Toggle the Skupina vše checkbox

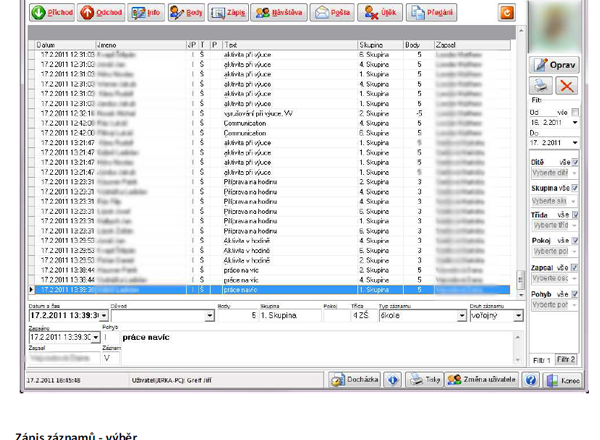click(x=575, y=188)
